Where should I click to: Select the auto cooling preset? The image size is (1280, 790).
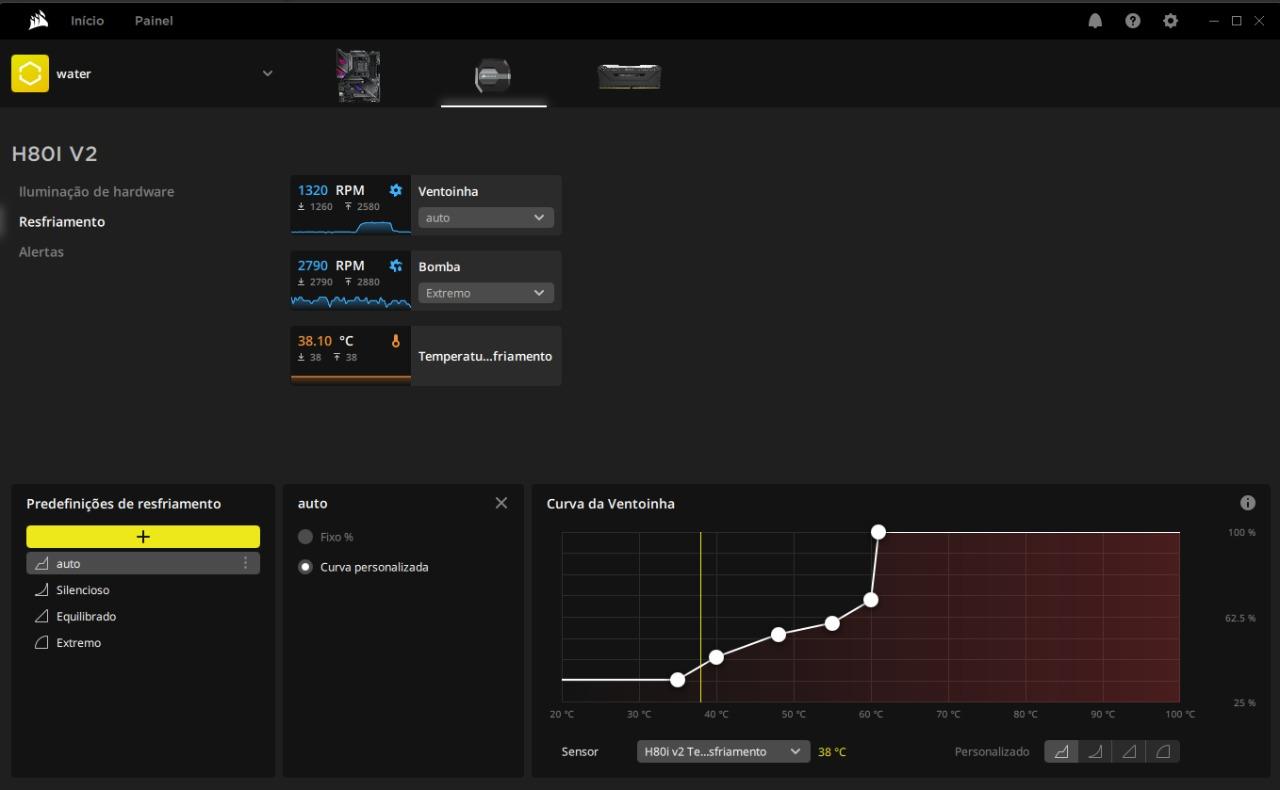(x=143, y=564)
